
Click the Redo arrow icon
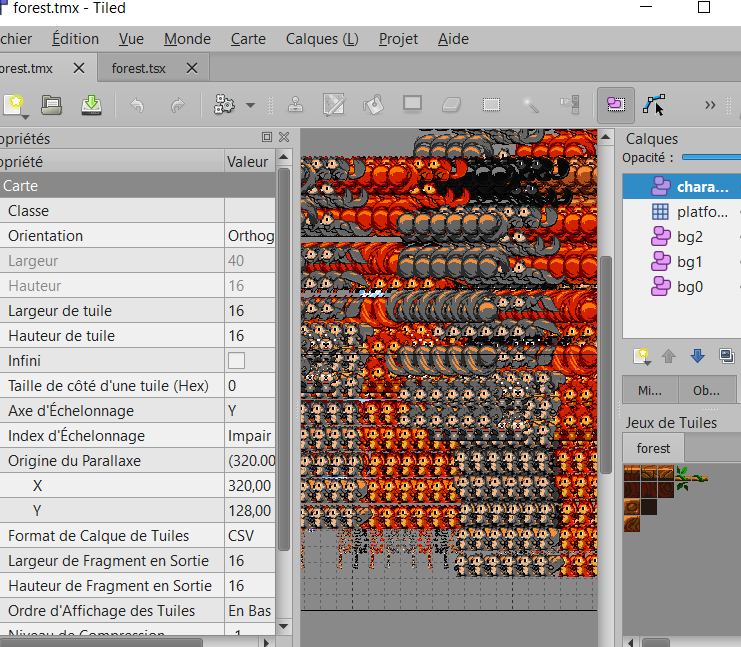178,105
